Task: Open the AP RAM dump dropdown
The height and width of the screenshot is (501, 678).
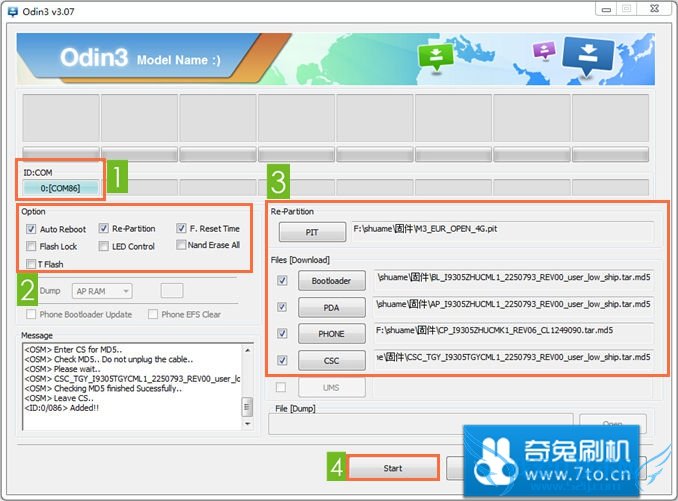Action: pyautogui.click(x=102, y=291)
